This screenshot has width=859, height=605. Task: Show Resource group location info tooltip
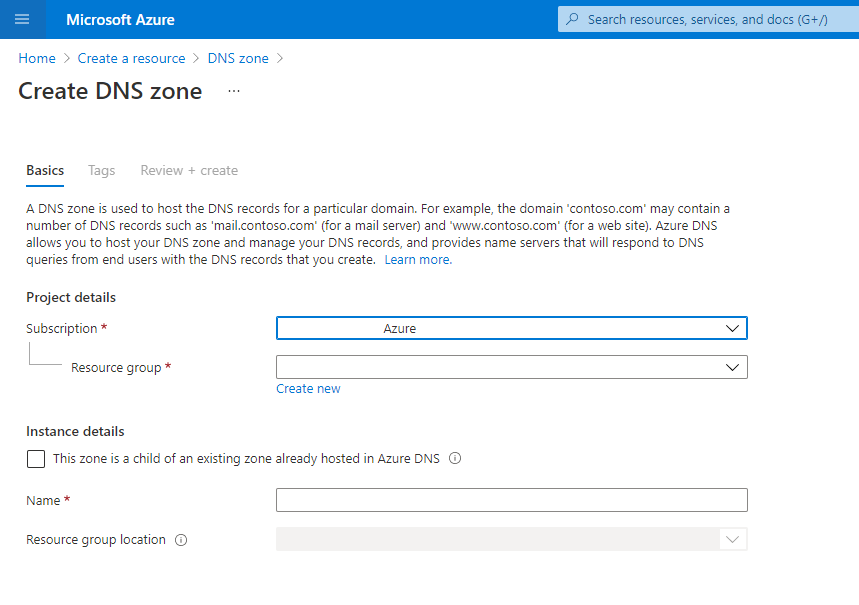181,540
